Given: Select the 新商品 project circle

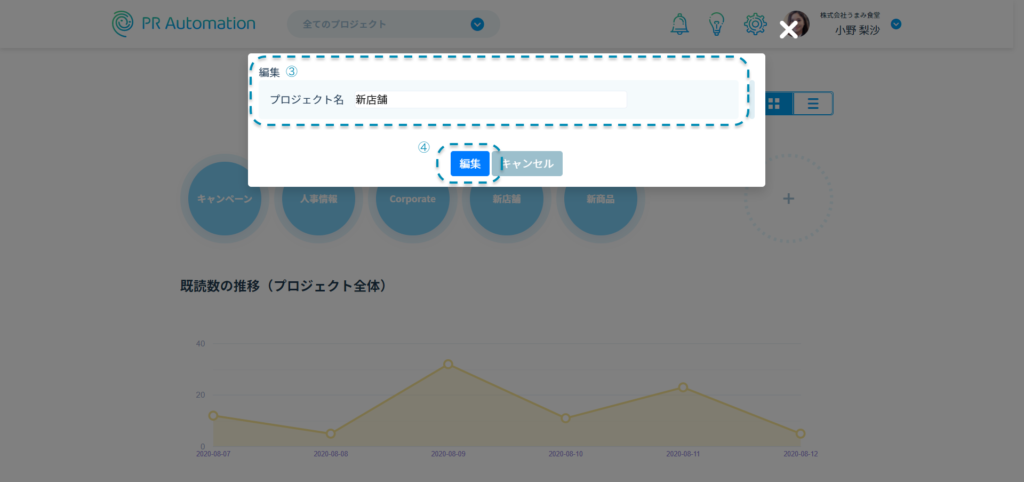Looking at the screenshot, I should point(600,199).
